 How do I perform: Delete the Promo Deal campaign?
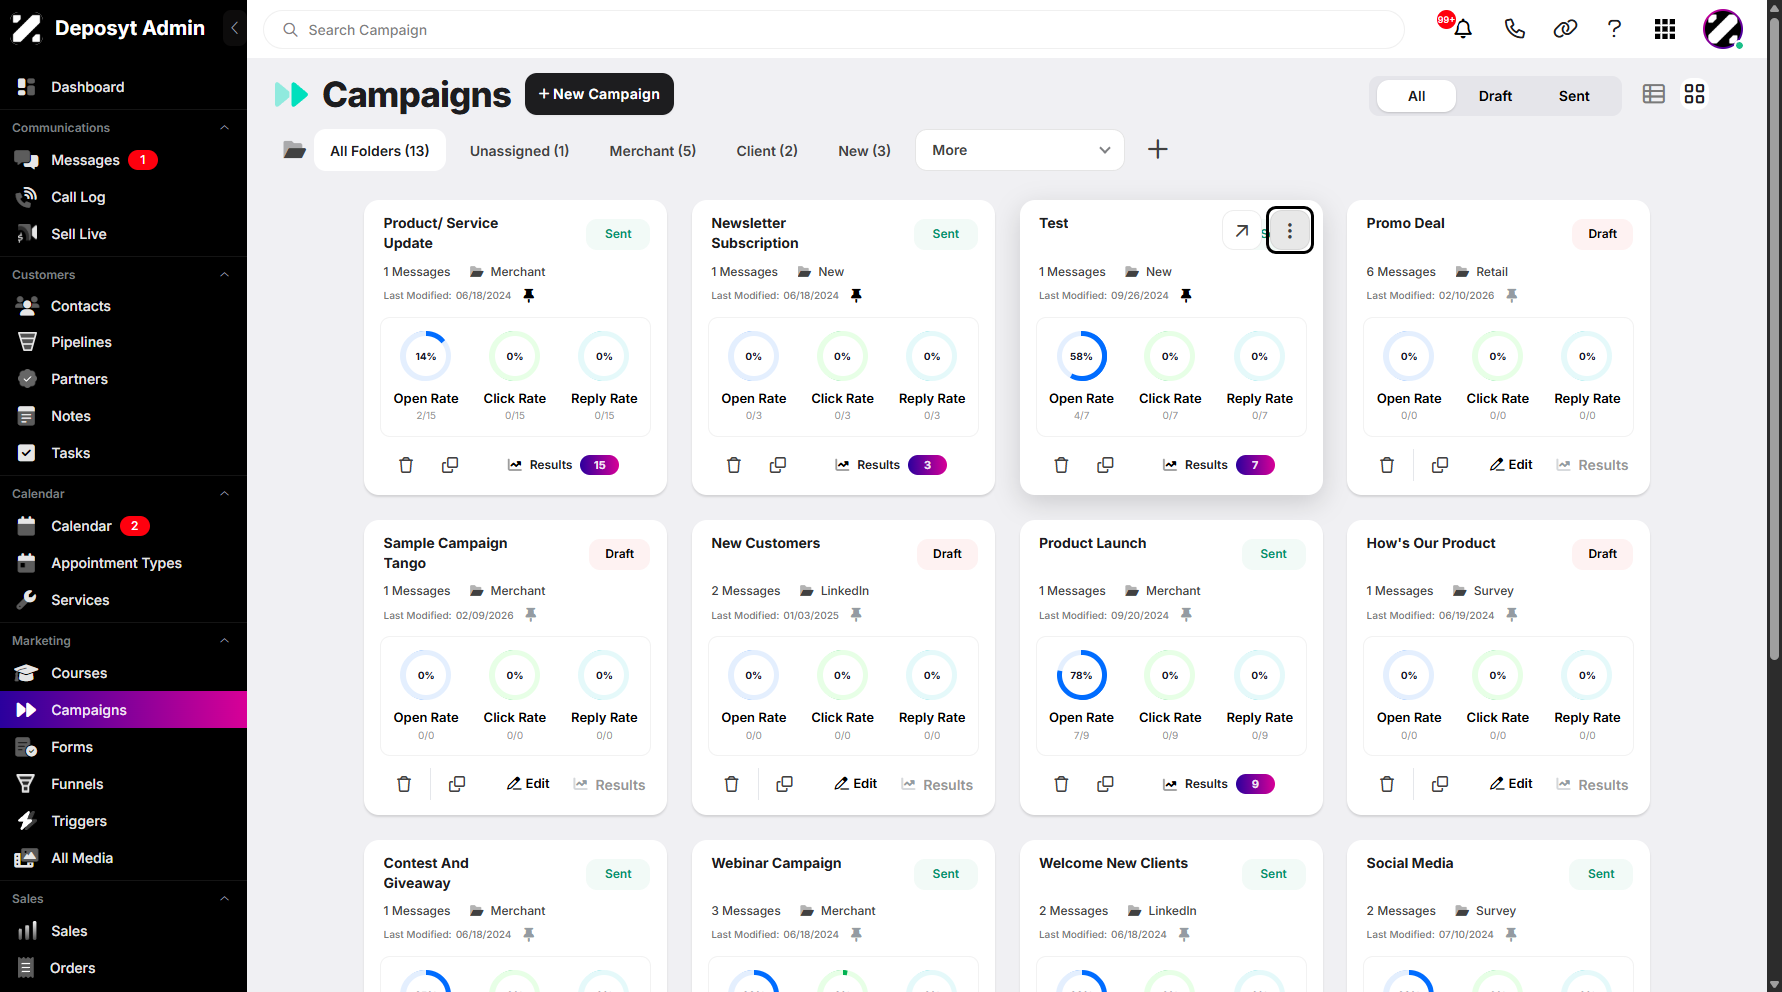point(1387,465)
